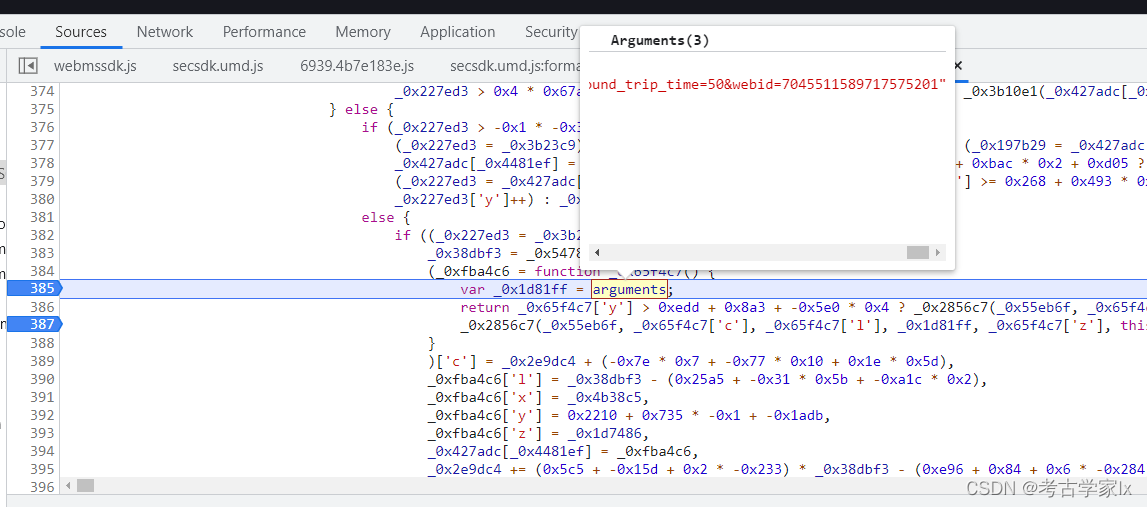Switch to the Sources panel tab
1147x507 pixels.
point(81,31)
